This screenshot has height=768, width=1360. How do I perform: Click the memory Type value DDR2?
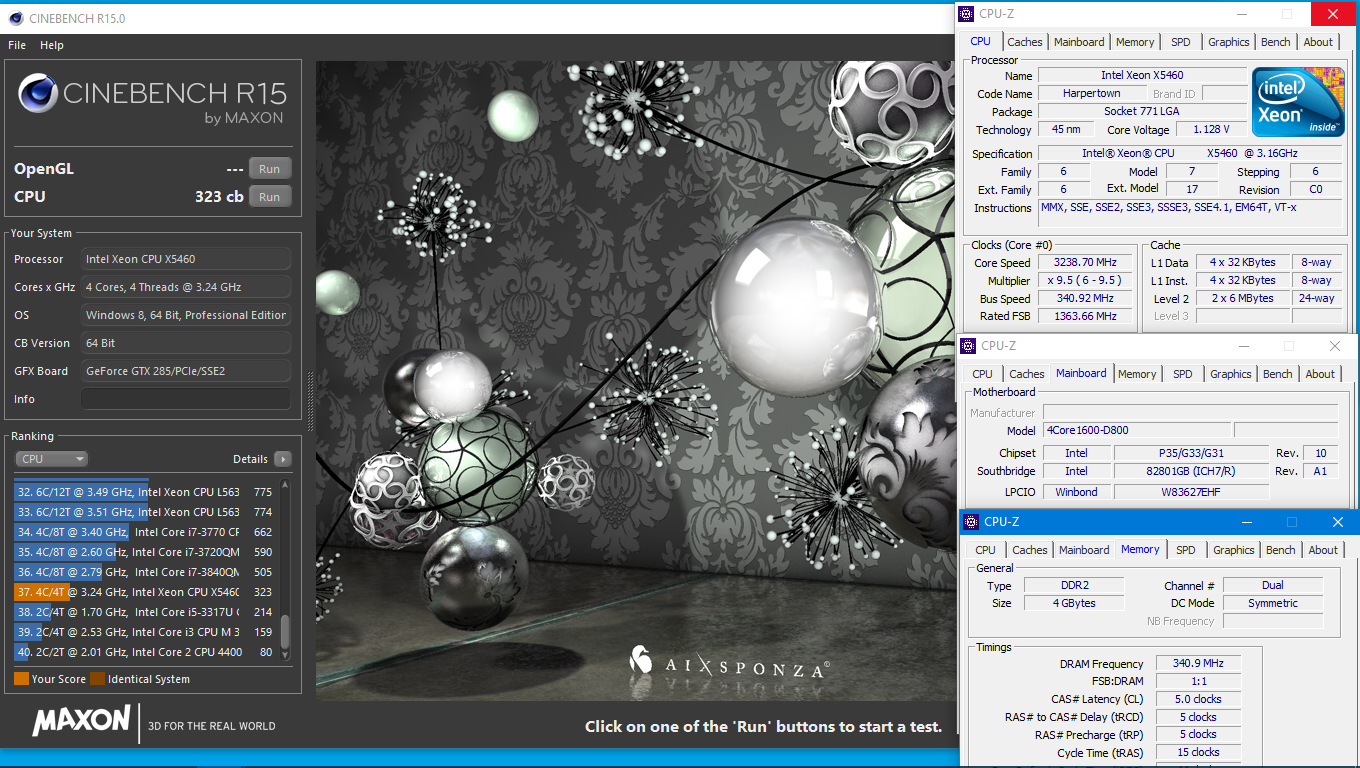click(x=1075, y=585)
